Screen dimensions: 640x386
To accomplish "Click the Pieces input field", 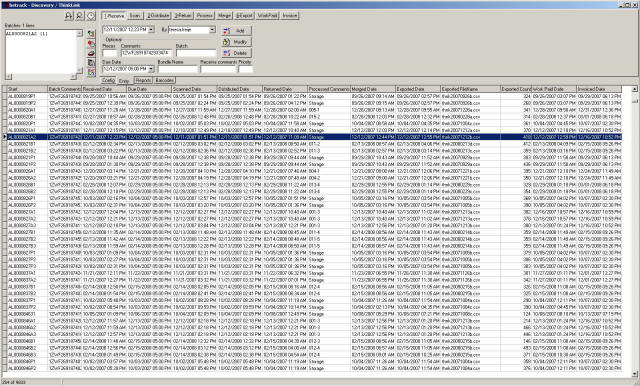I will point(109,53).
